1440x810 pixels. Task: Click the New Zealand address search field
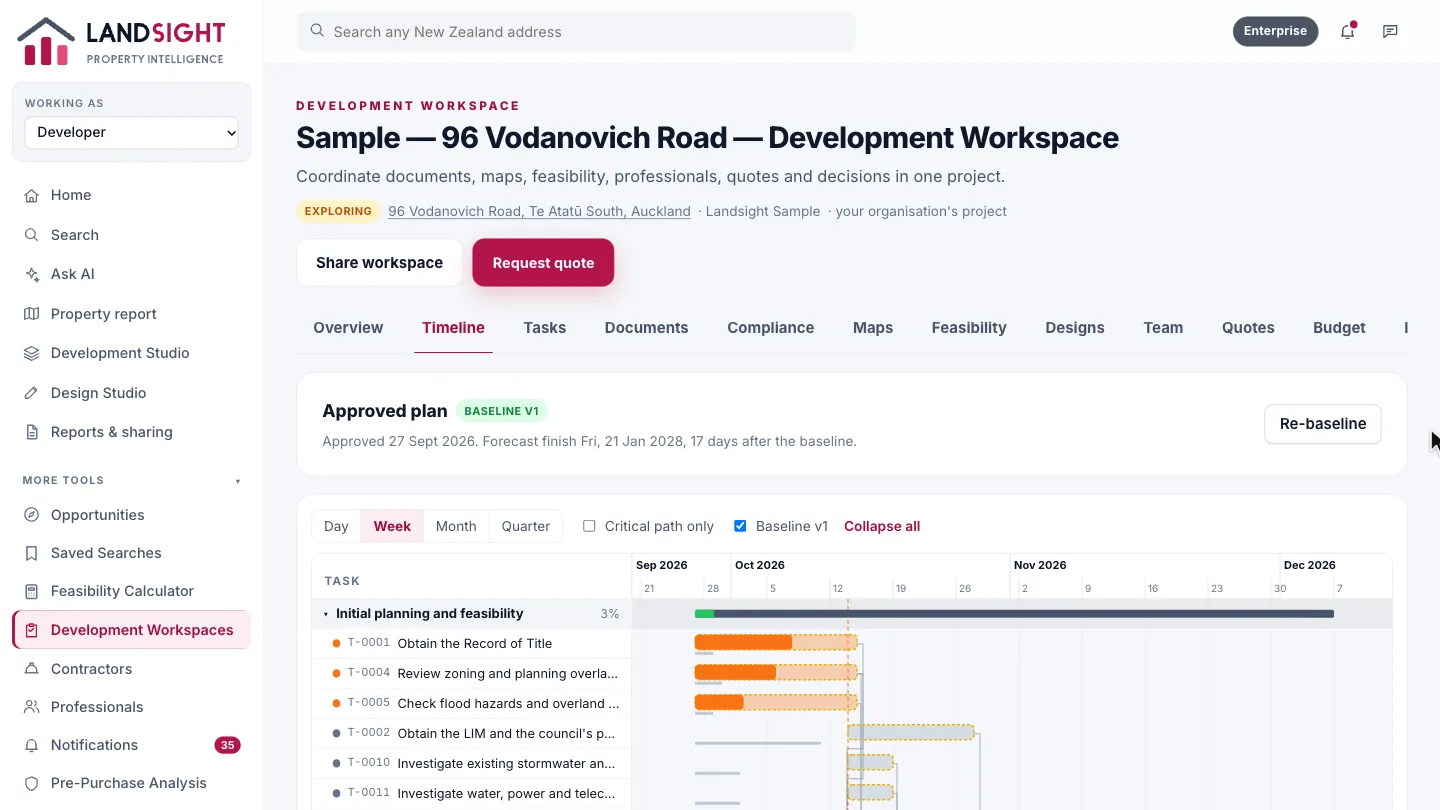pyautogui.click(x=576, y=32)
